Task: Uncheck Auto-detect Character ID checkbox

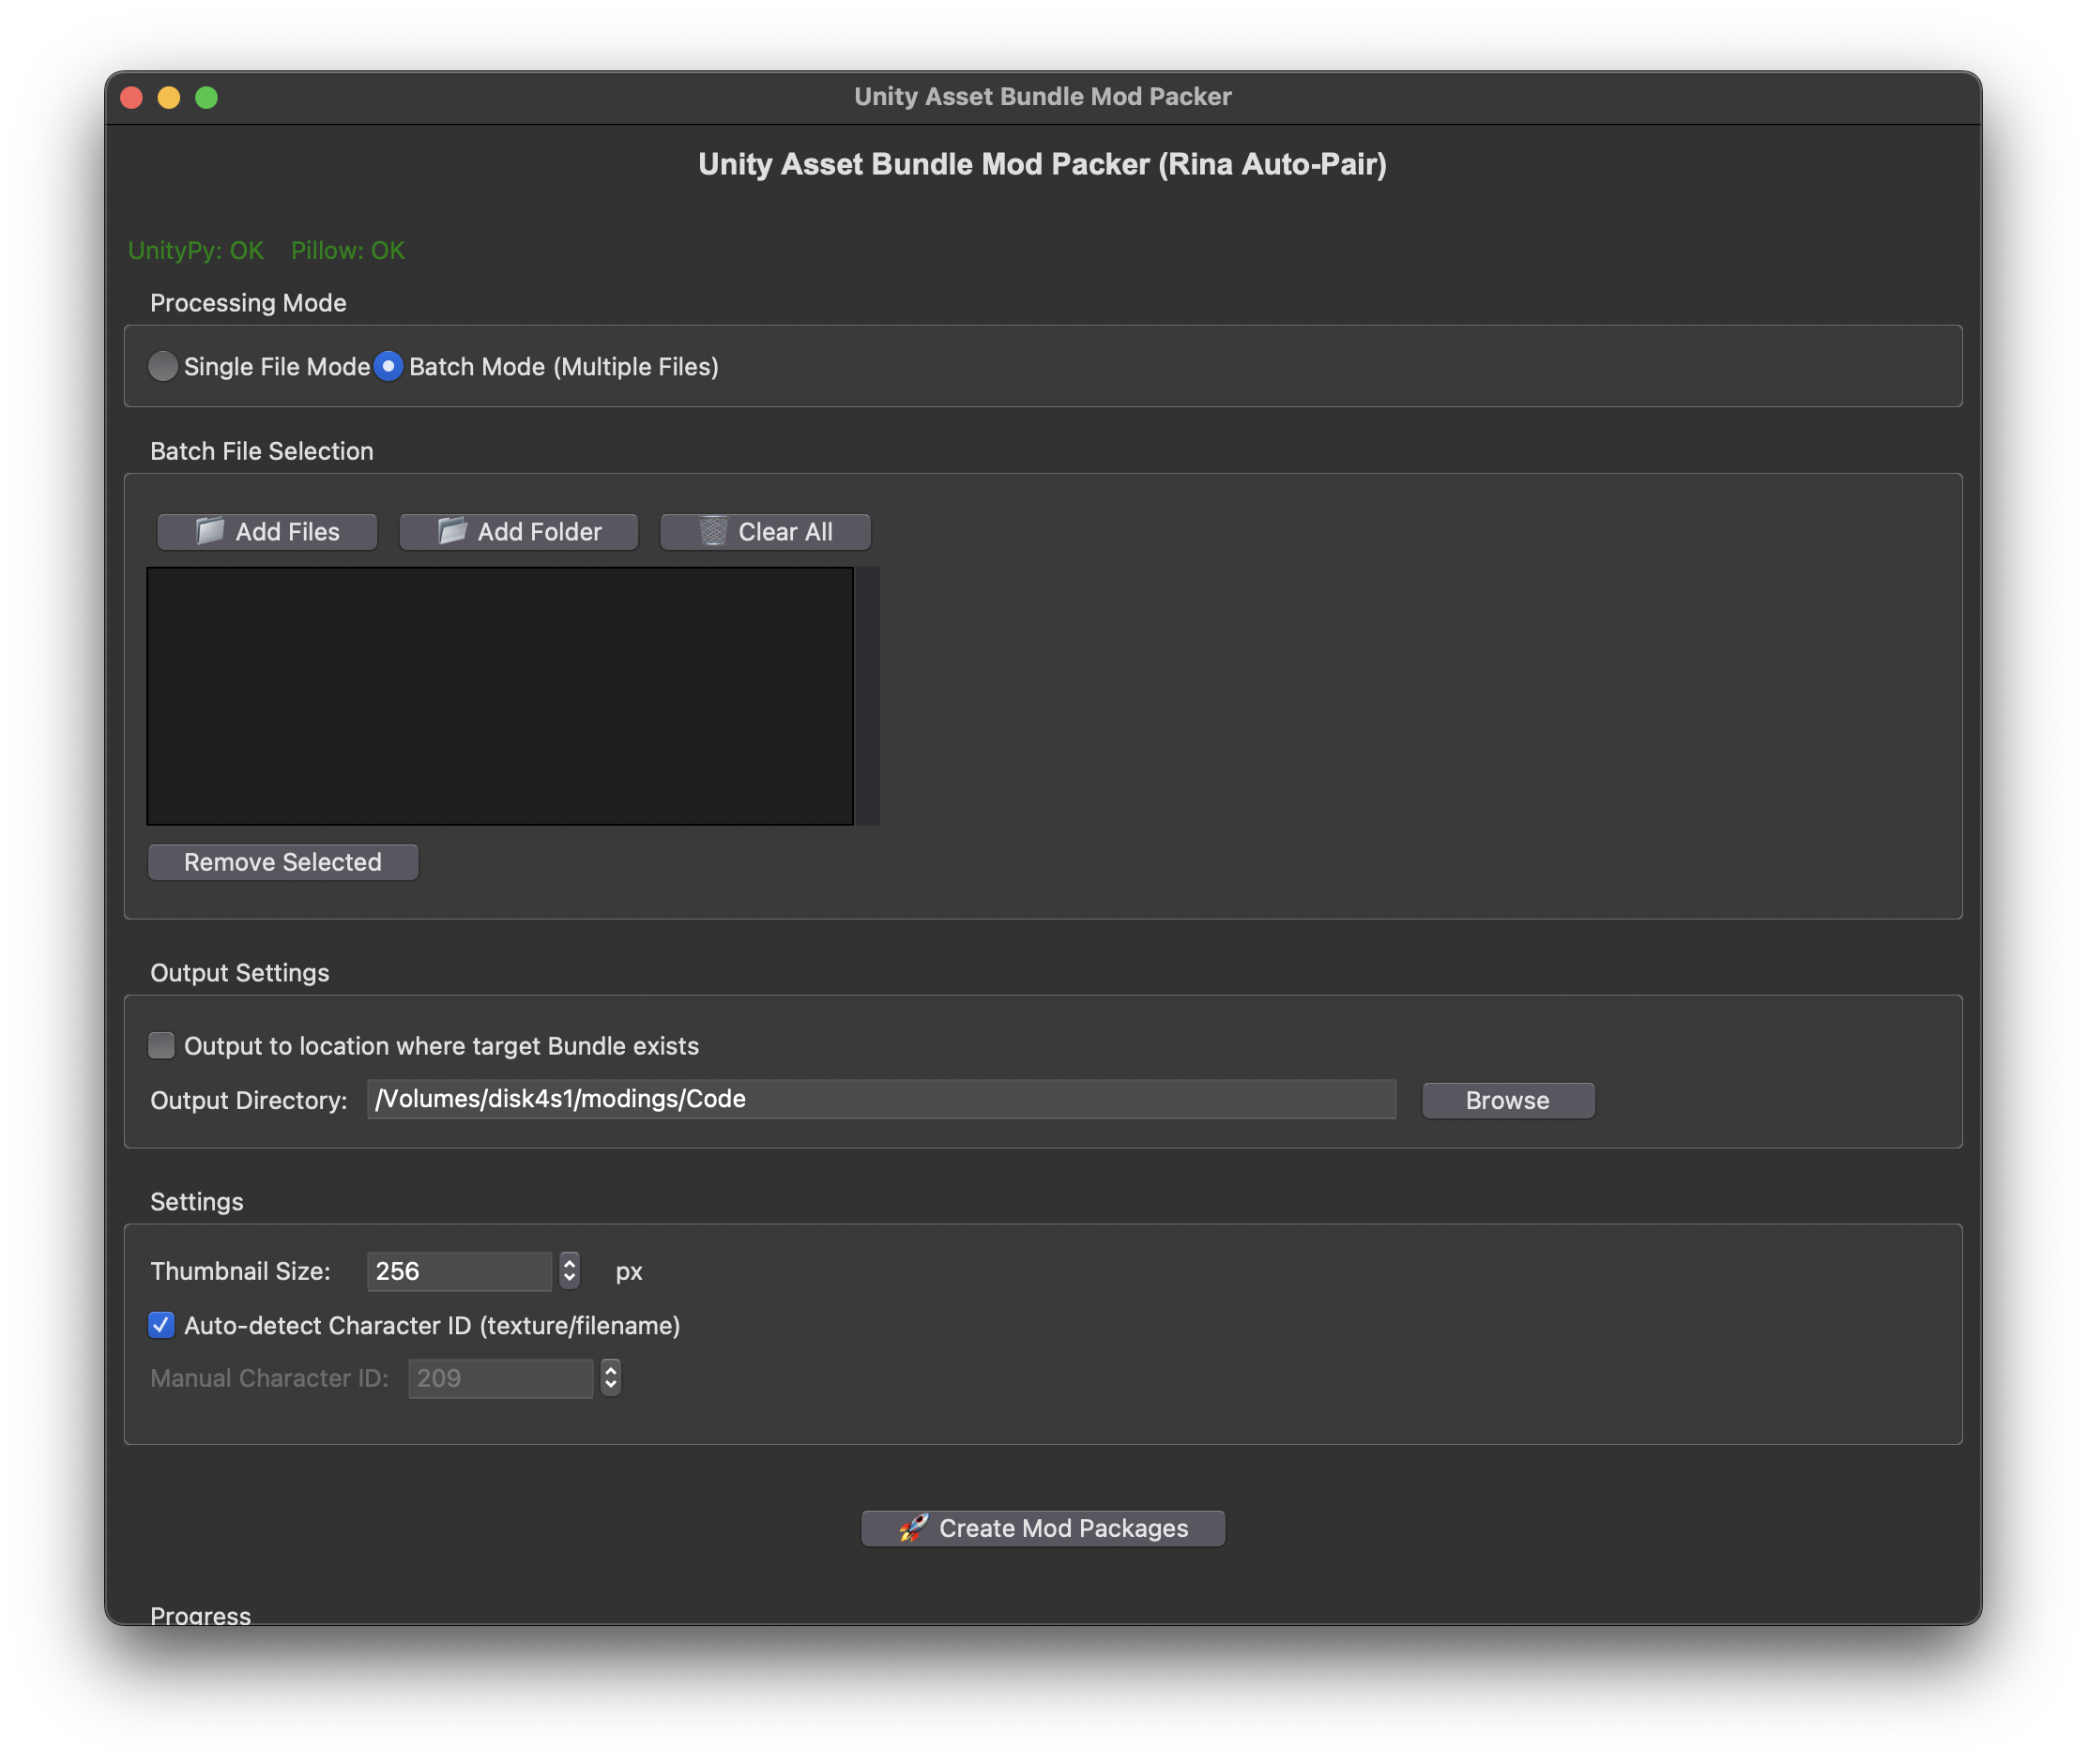Action: pos(161,1325)
